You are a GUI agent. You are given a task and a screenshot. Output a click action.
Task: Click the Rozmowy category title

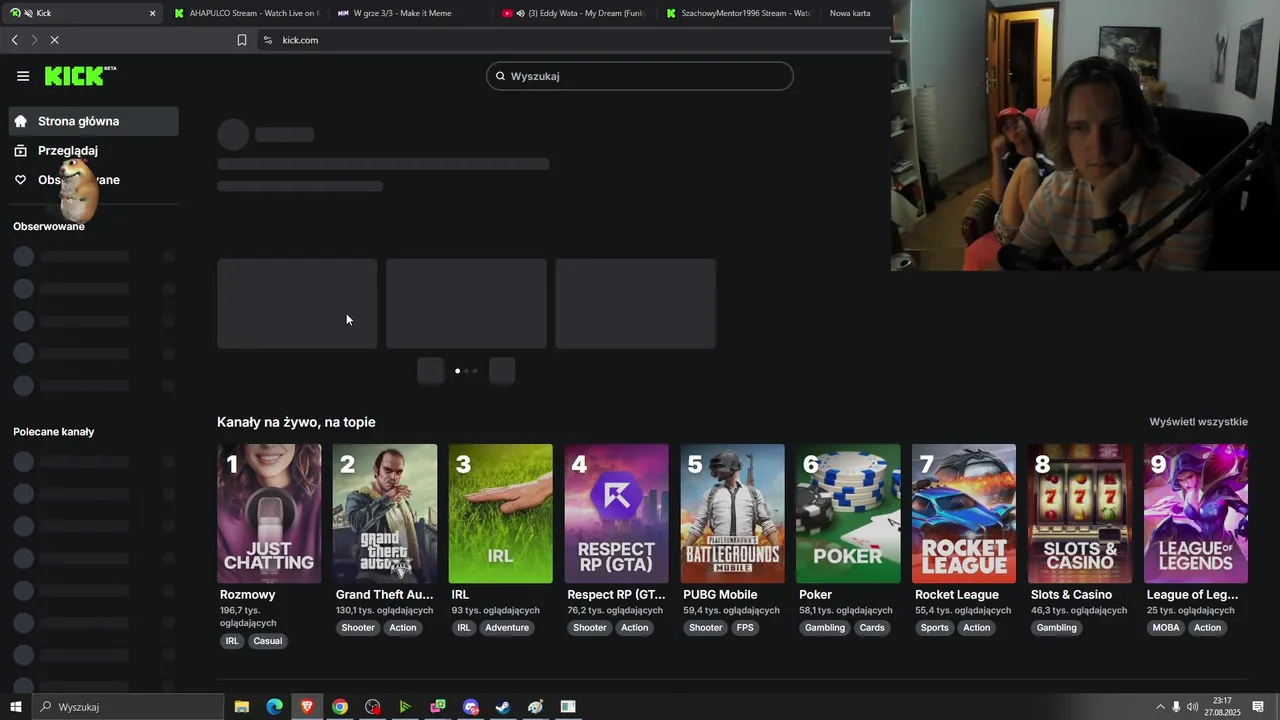click(247, 594)
